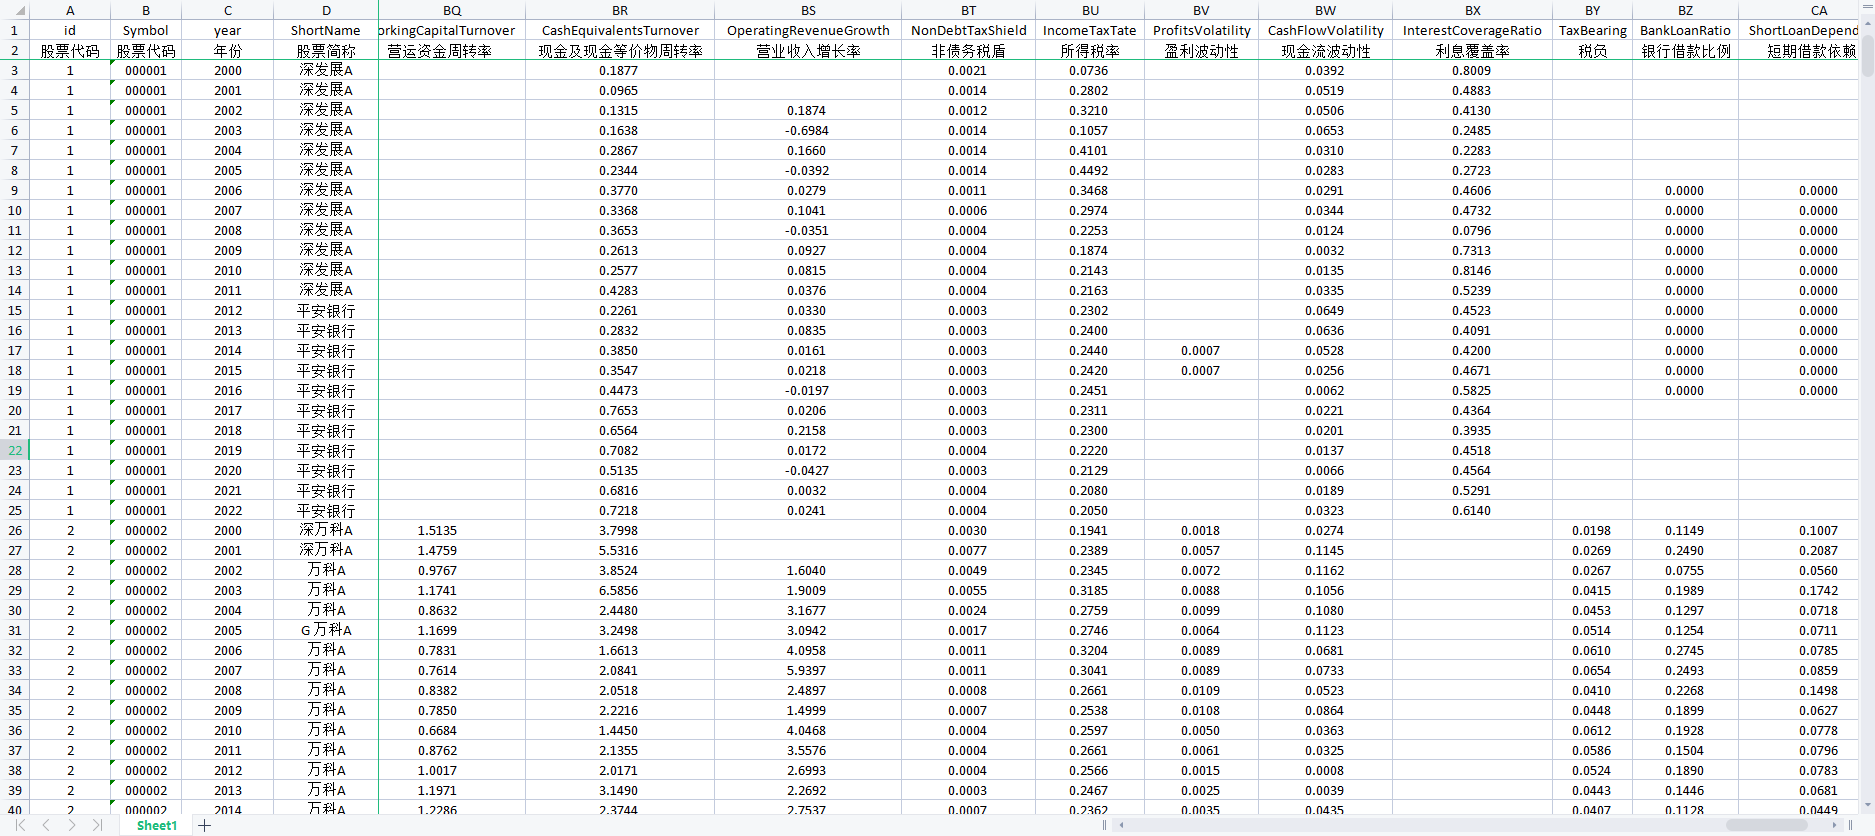Click the OperatingRevenueGrowth header cell

tap(808, 30)
